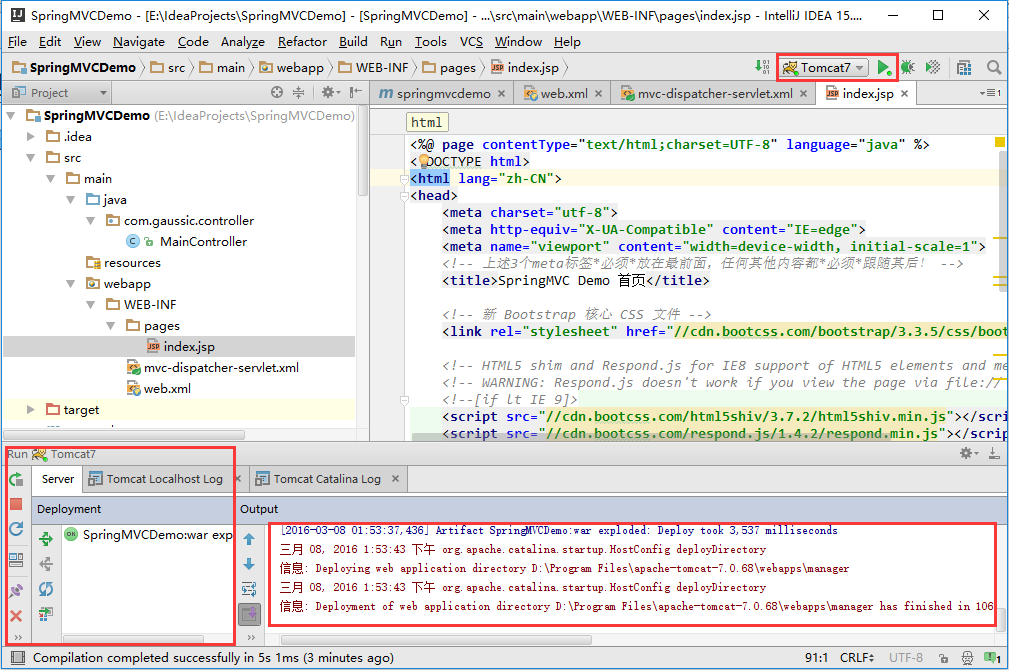Switch to mvc-dispatcher-servlet.xml tab
This screenshot has height=670, width=1009.
click(x=714, y=93)
